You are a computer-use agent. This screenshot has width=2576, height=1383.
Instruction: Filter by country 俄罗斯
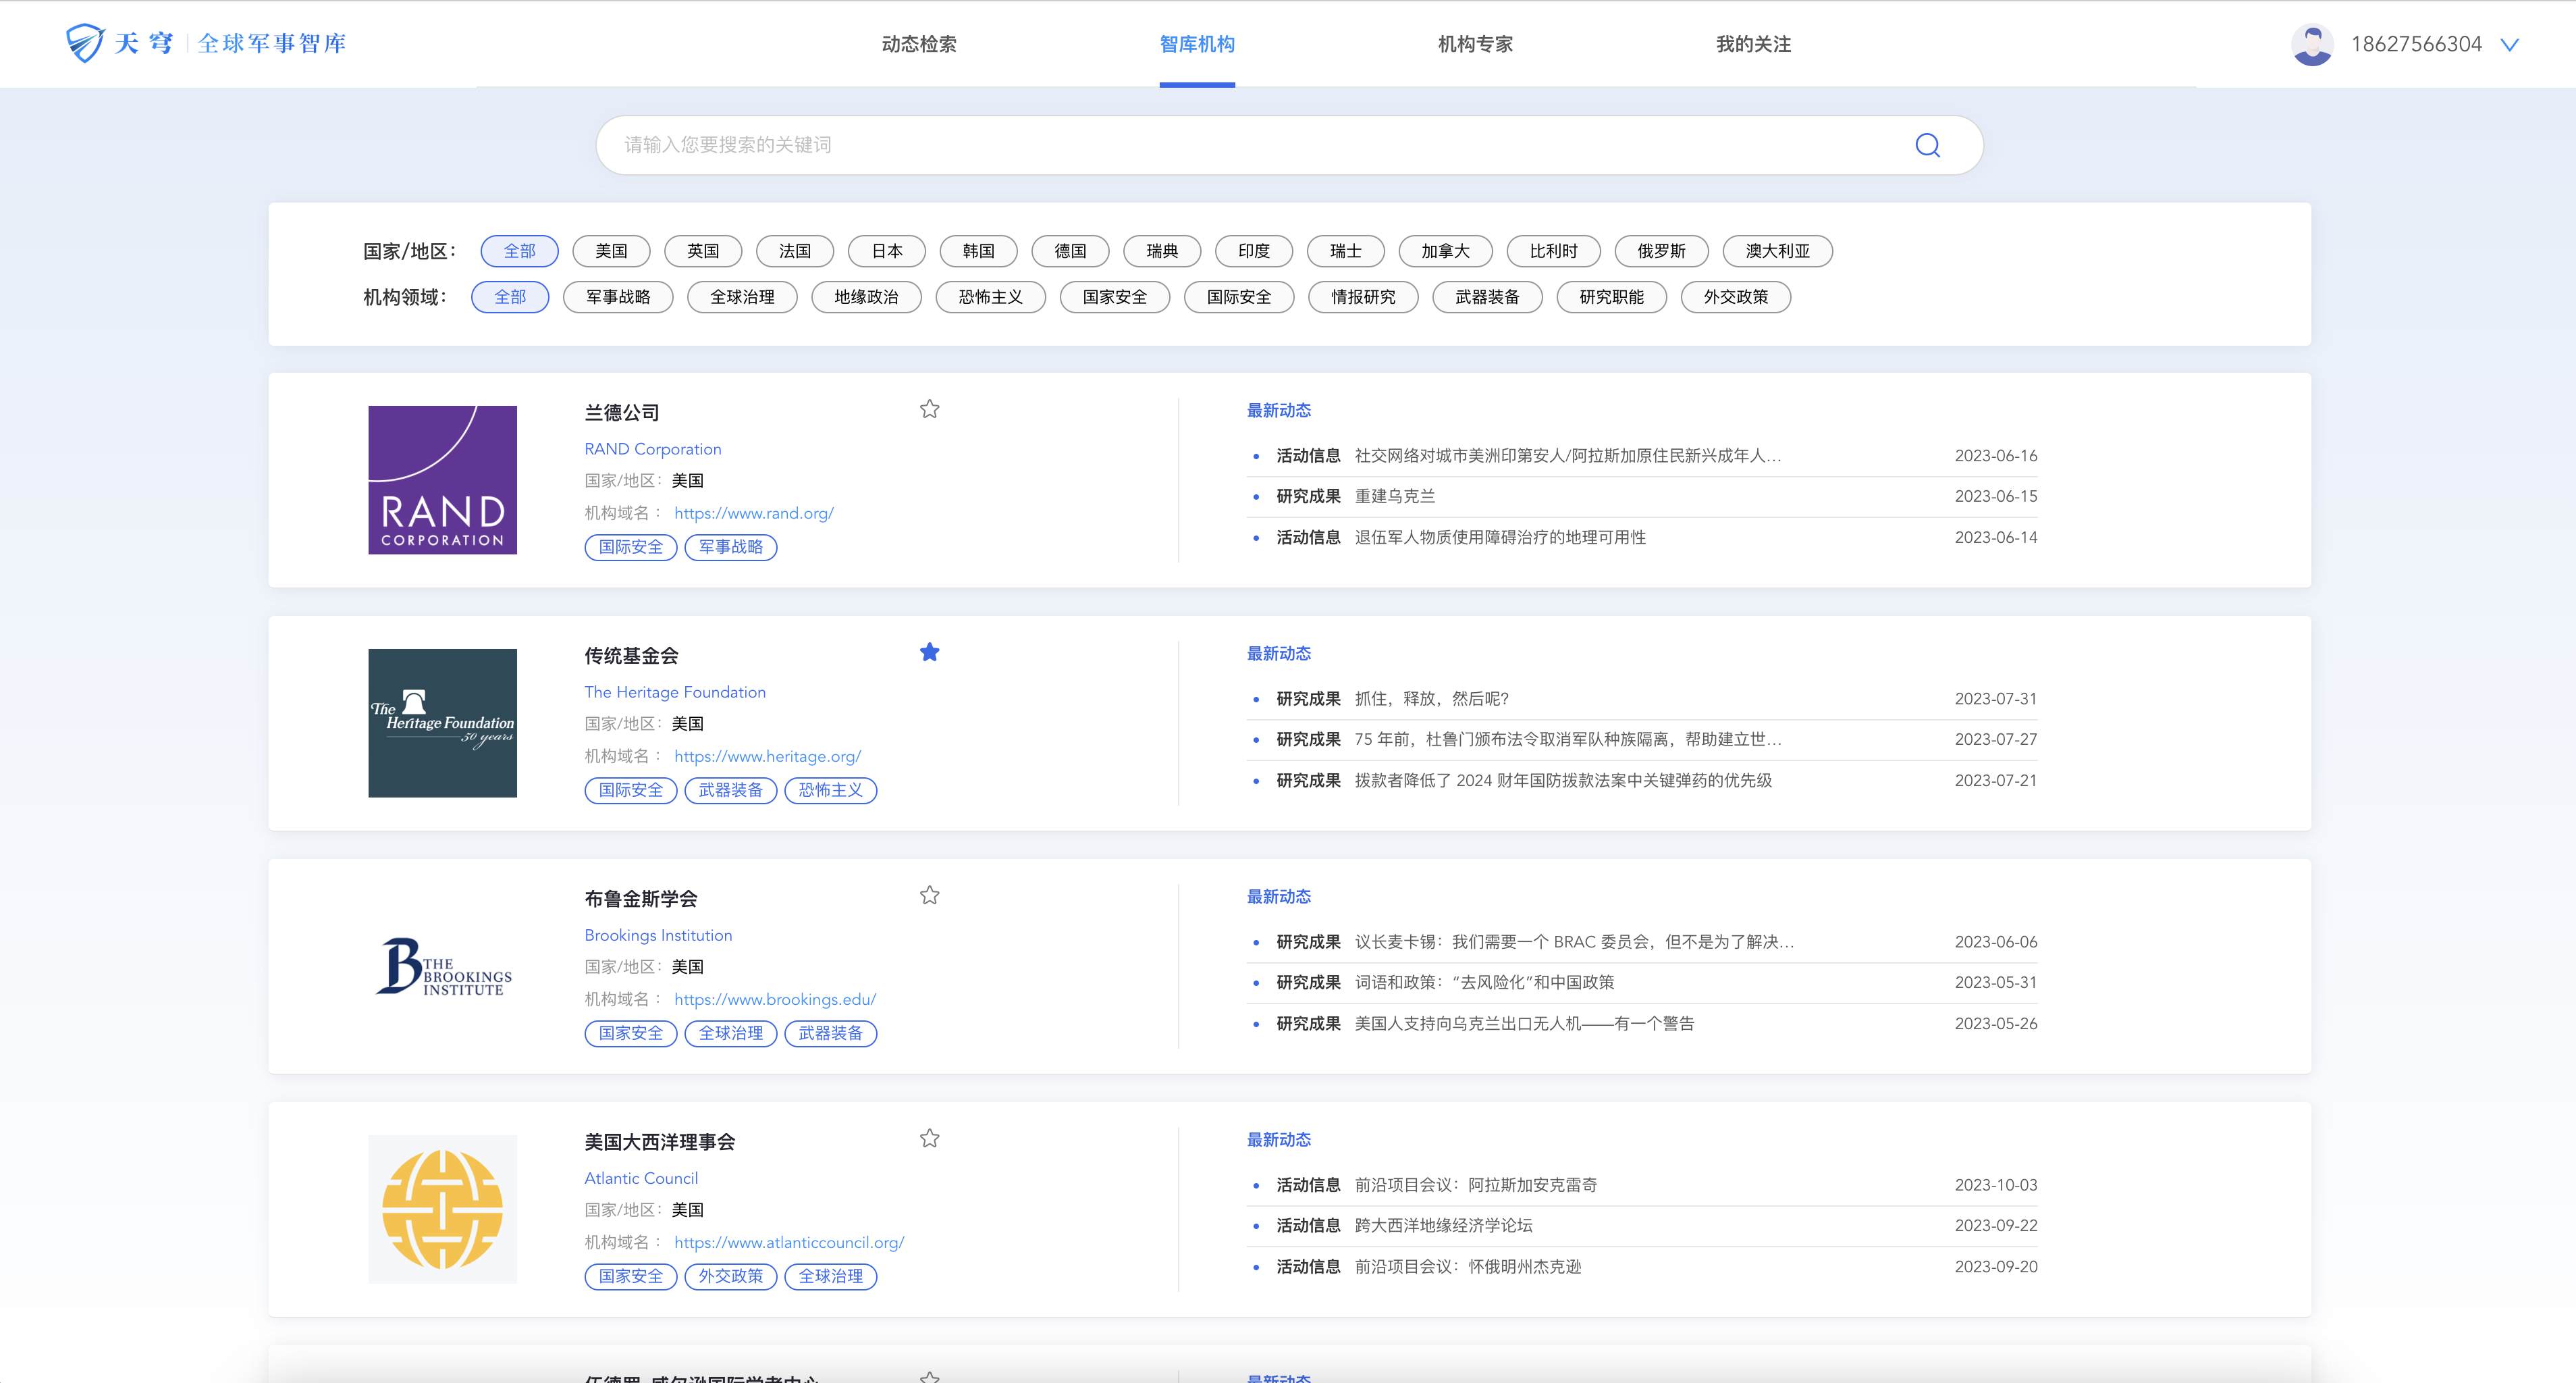pos(1662,251)
